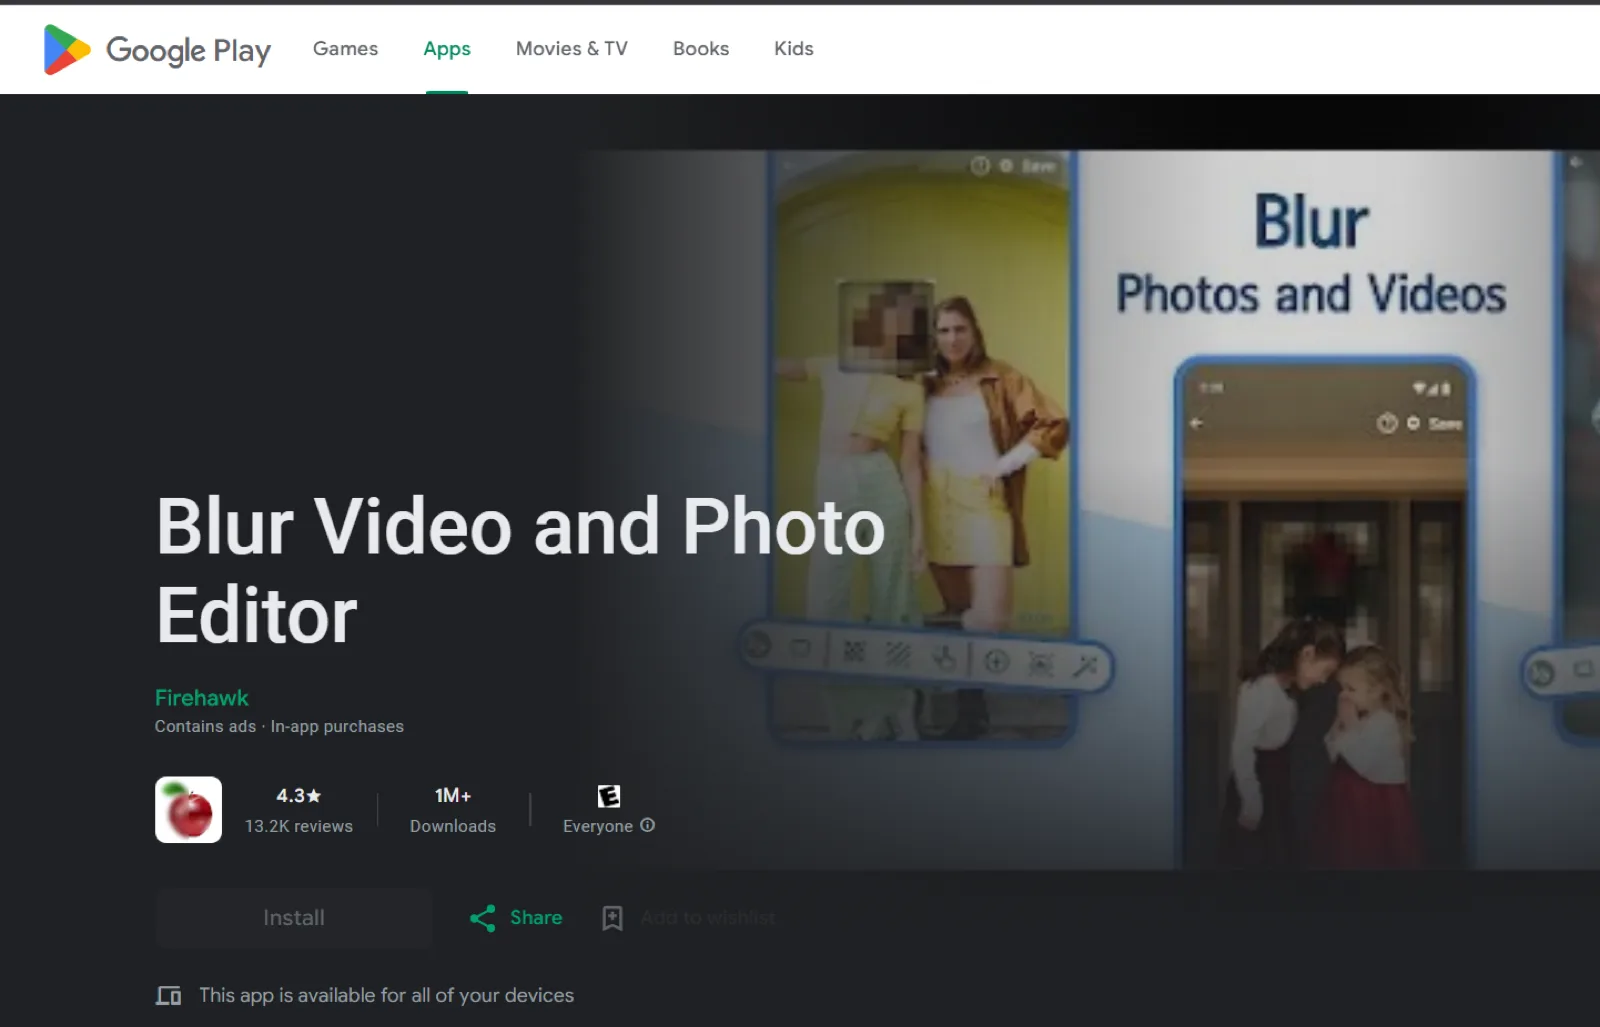
Task: Open the Firehawk developer page
Action: [201, 697]
